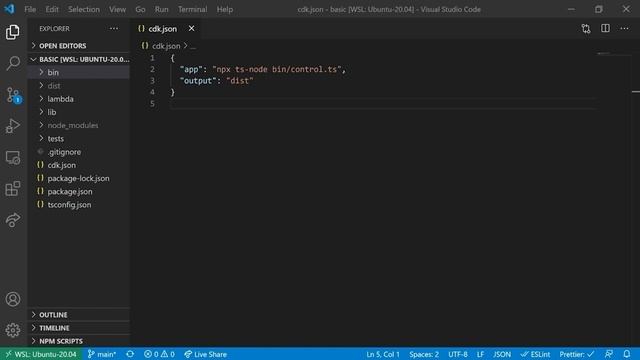Screen dimensions: 640x360
Task: Synchronize changes icon in status bar
Action: click(130, 354)
